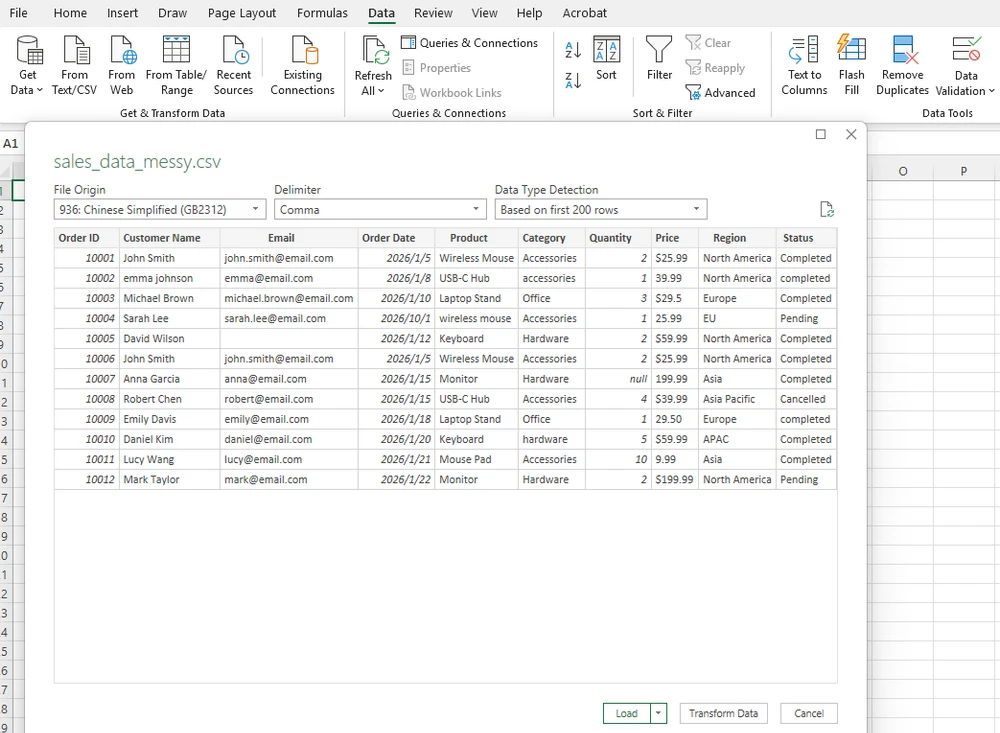Click Remove Duplicates

click(902, 65)
